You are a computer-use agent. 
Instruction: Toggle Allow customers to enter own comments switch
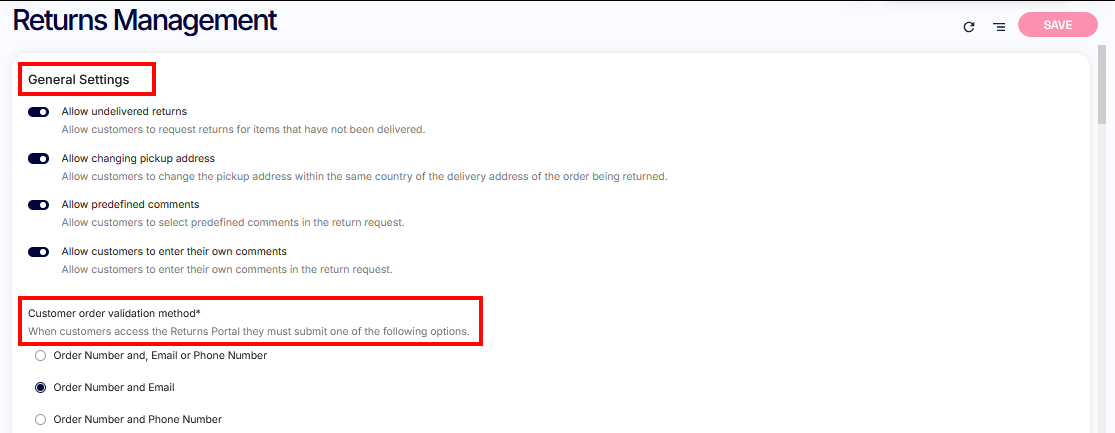coord(39,251)
